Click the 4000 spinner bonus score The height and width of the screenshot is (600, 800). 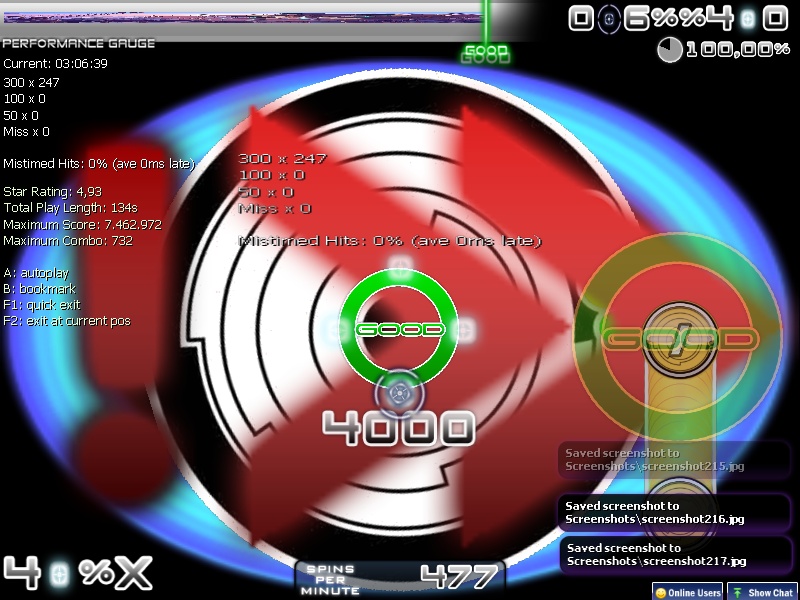pyautogui.click(x=398, y=428)
